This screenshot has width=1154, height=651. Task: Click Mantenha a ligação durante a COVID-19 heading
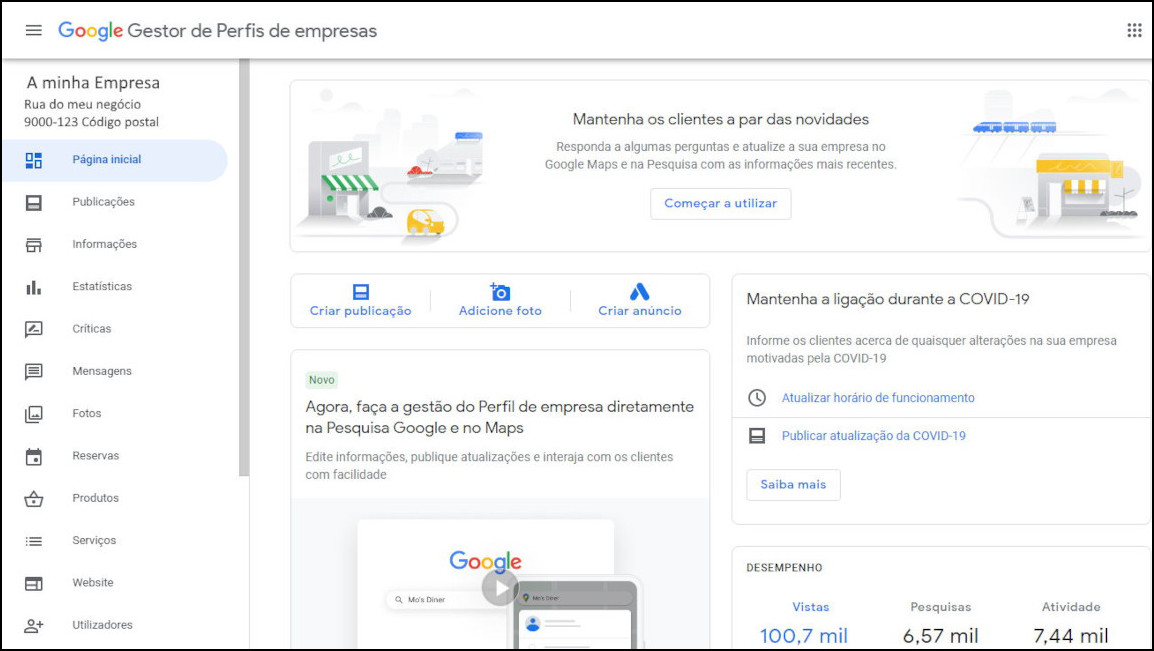click(888, 299)
